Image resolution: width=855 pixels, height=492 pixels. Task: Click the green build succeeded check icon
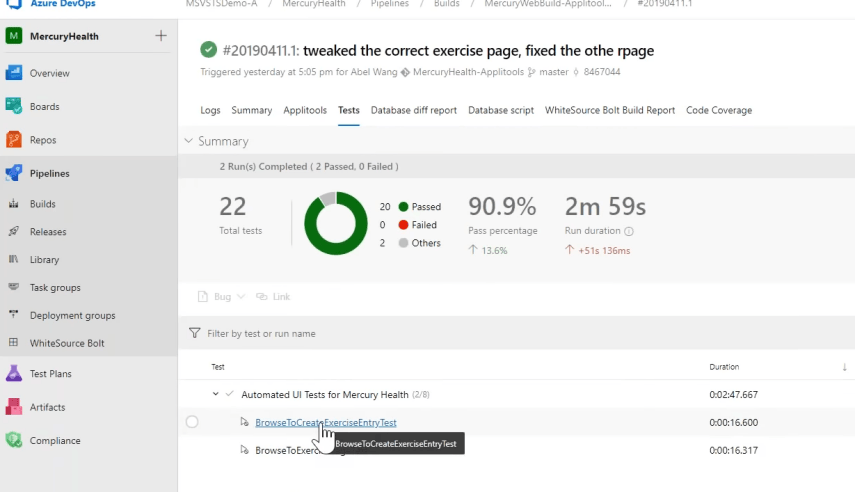(208, 50)
